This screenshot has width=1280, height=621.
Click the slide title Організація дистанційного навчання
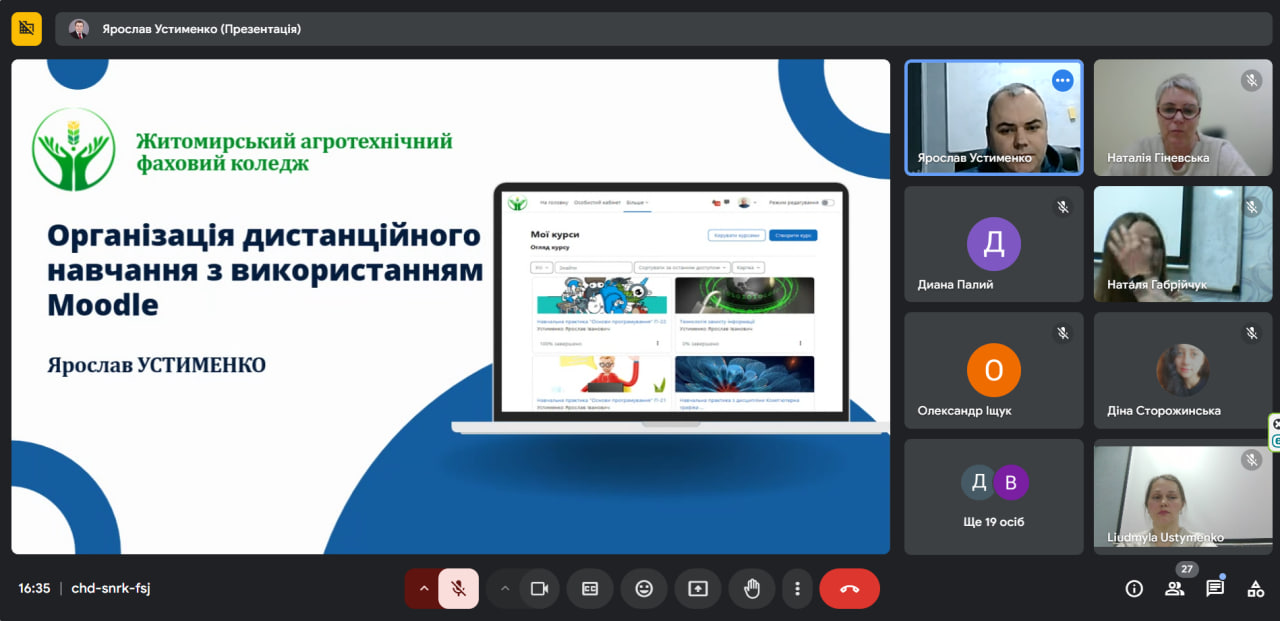point(264,270)
